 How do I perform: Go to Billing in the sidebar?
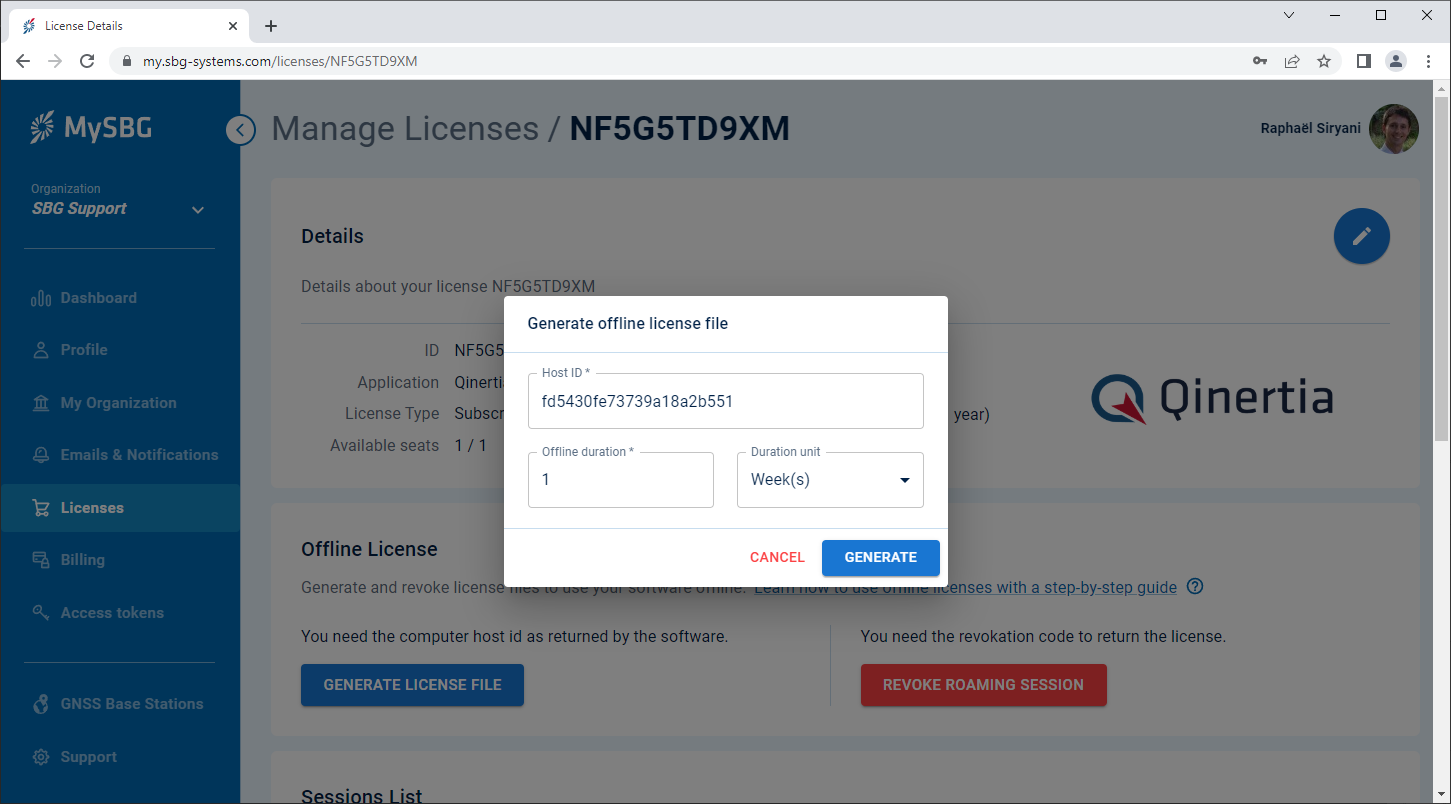(82, 560)
